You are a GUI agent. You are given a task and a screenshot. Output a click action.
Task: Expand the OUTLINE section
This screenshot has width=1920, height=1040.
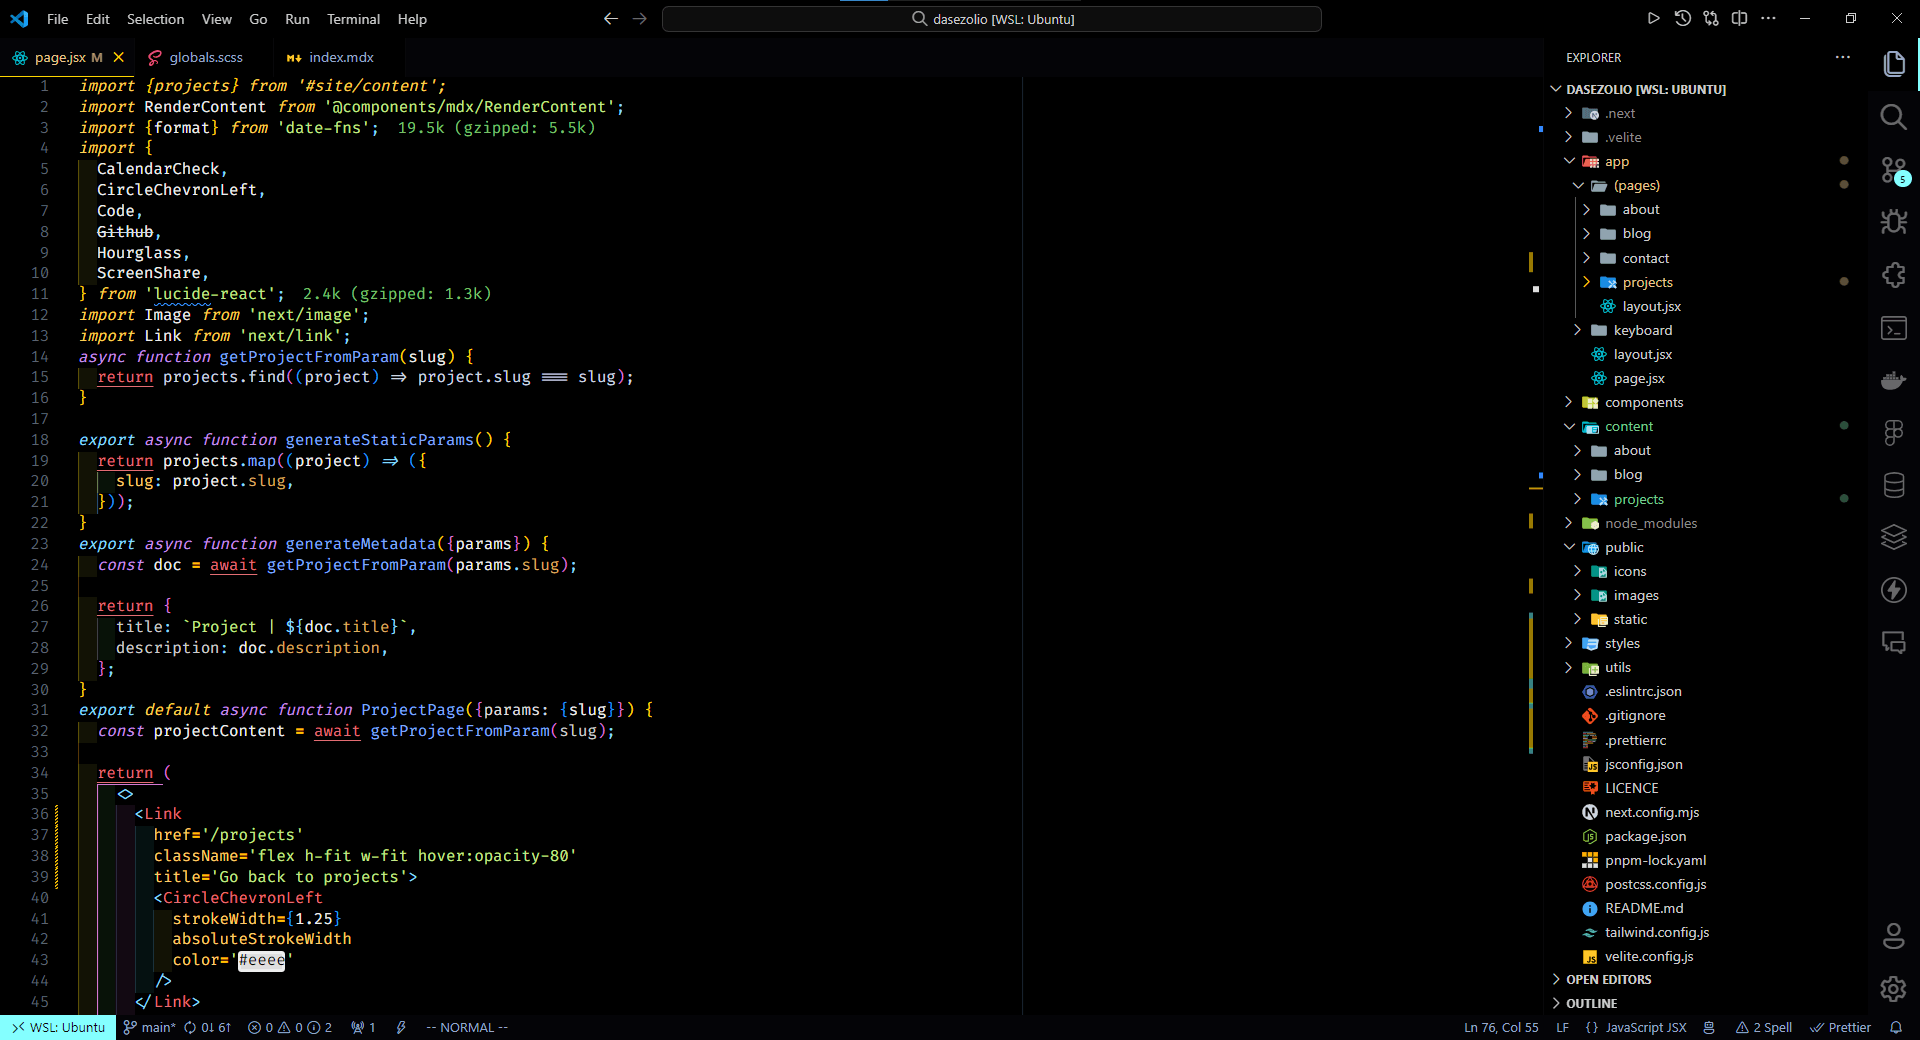click(1591, 1004)
